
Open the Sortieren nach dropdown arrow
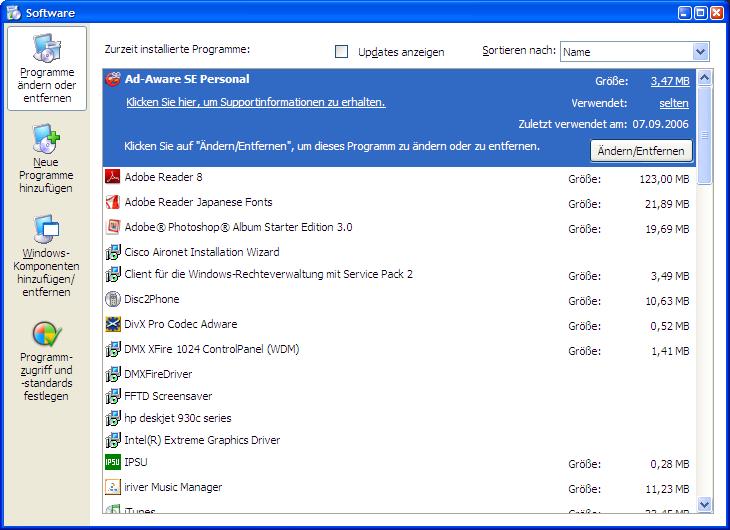tap(700, 52)
